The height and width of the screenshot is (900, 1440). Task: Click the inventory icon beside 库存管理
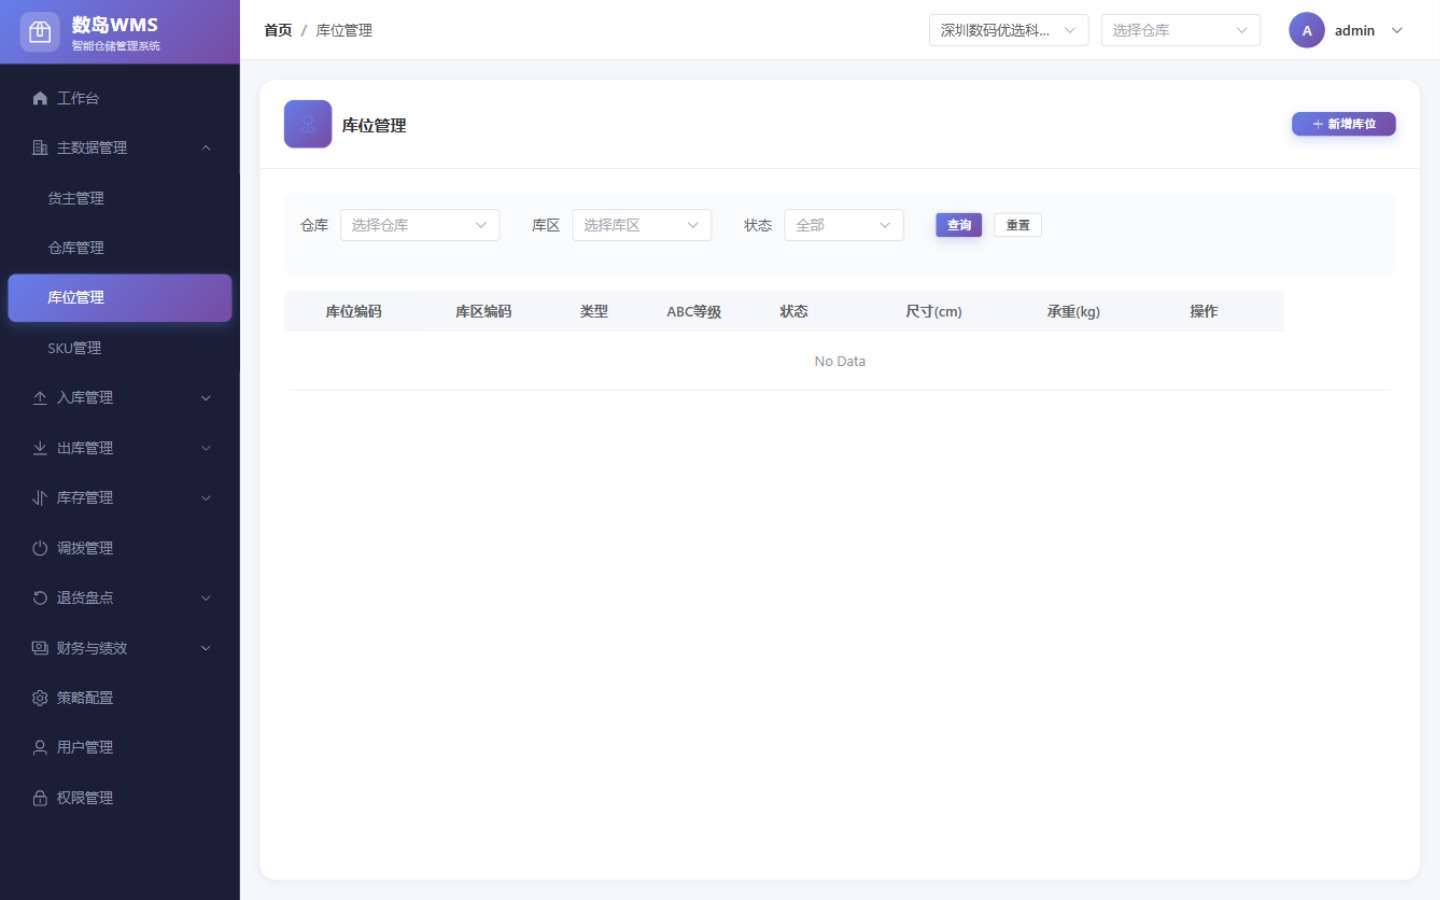[40, 498]
